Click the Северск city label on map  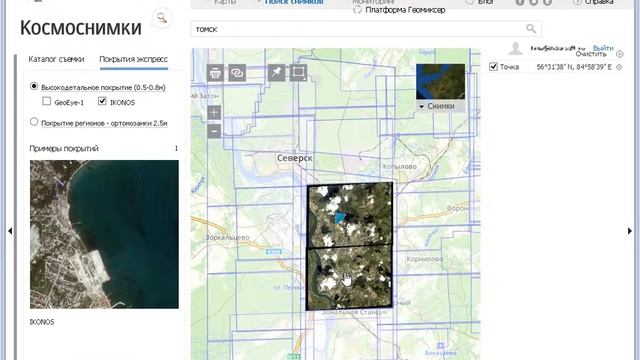pyautogui.click(x=294, y=158)
